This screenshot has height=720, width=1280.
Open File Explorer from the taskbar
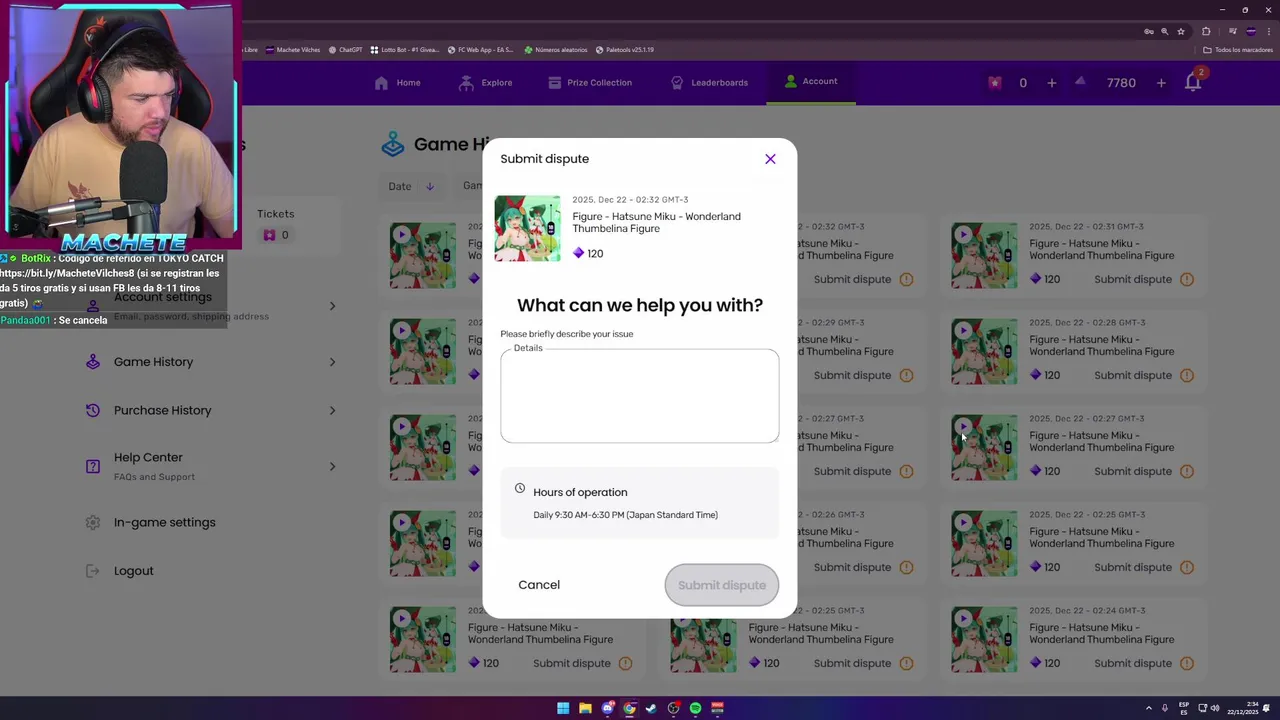pos(585,708)
